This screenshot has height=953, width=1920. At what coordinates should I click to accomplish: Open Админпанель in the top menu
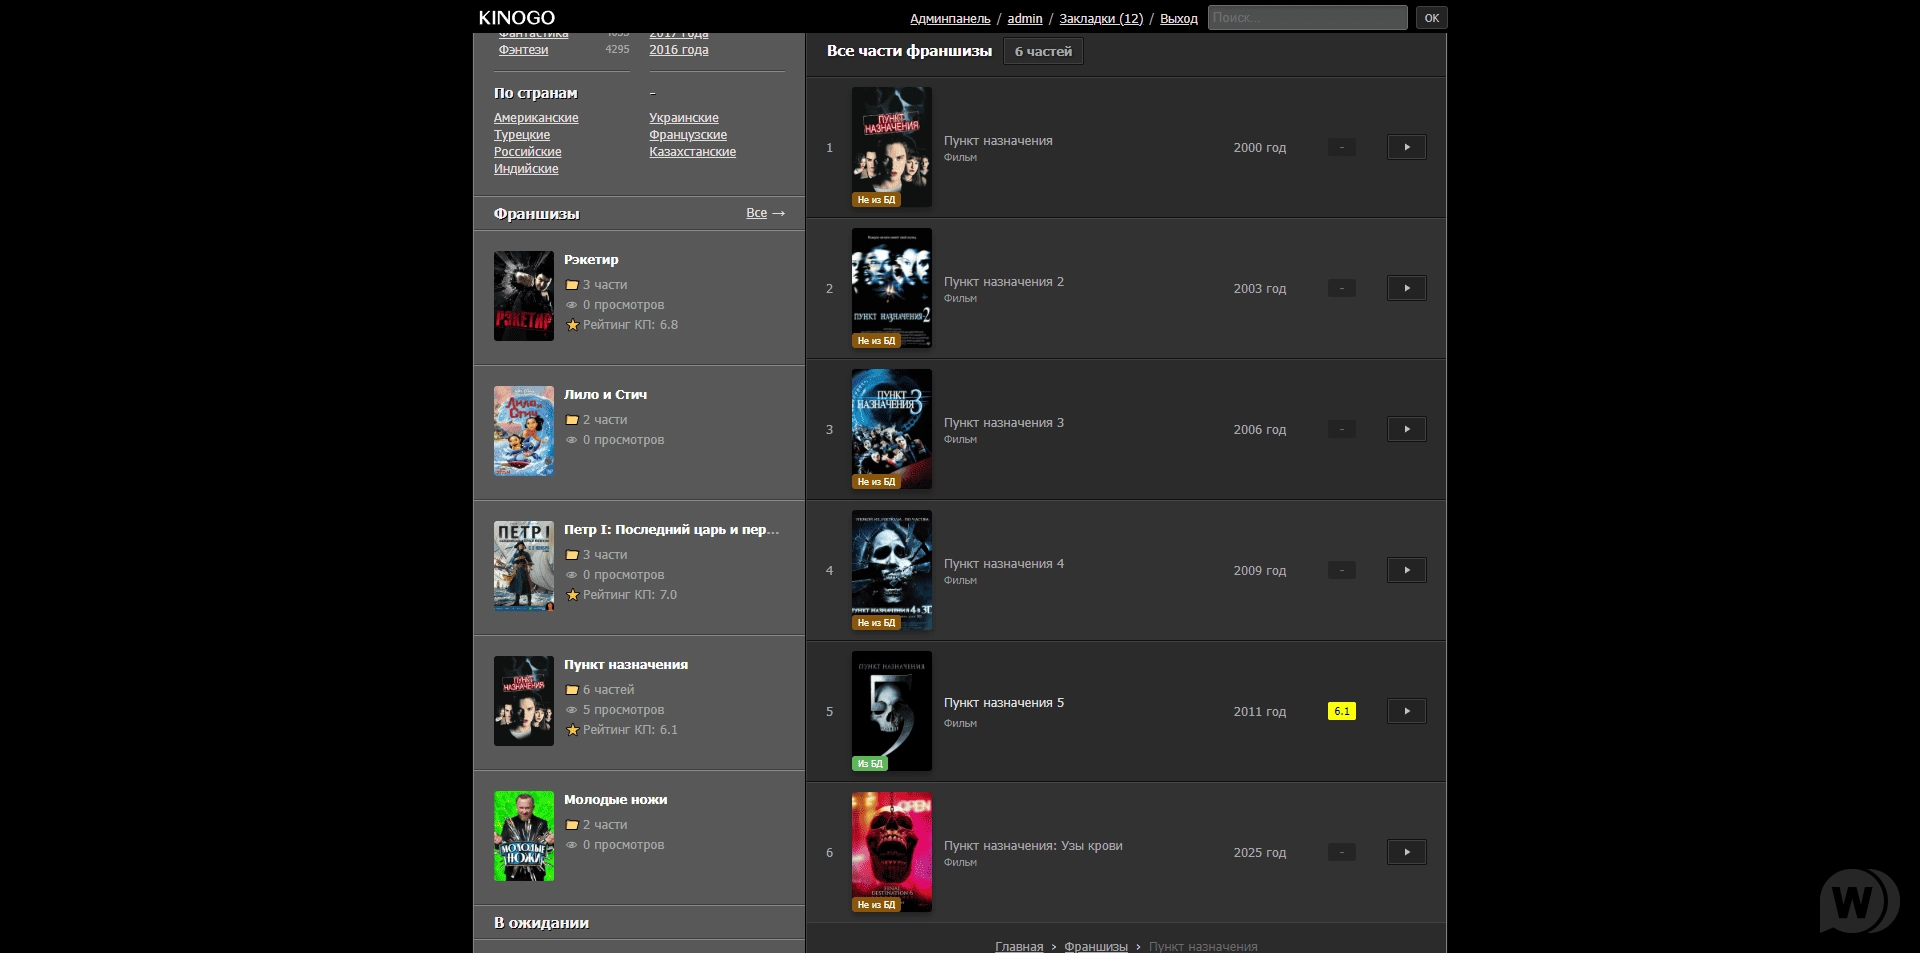[949, 19]
